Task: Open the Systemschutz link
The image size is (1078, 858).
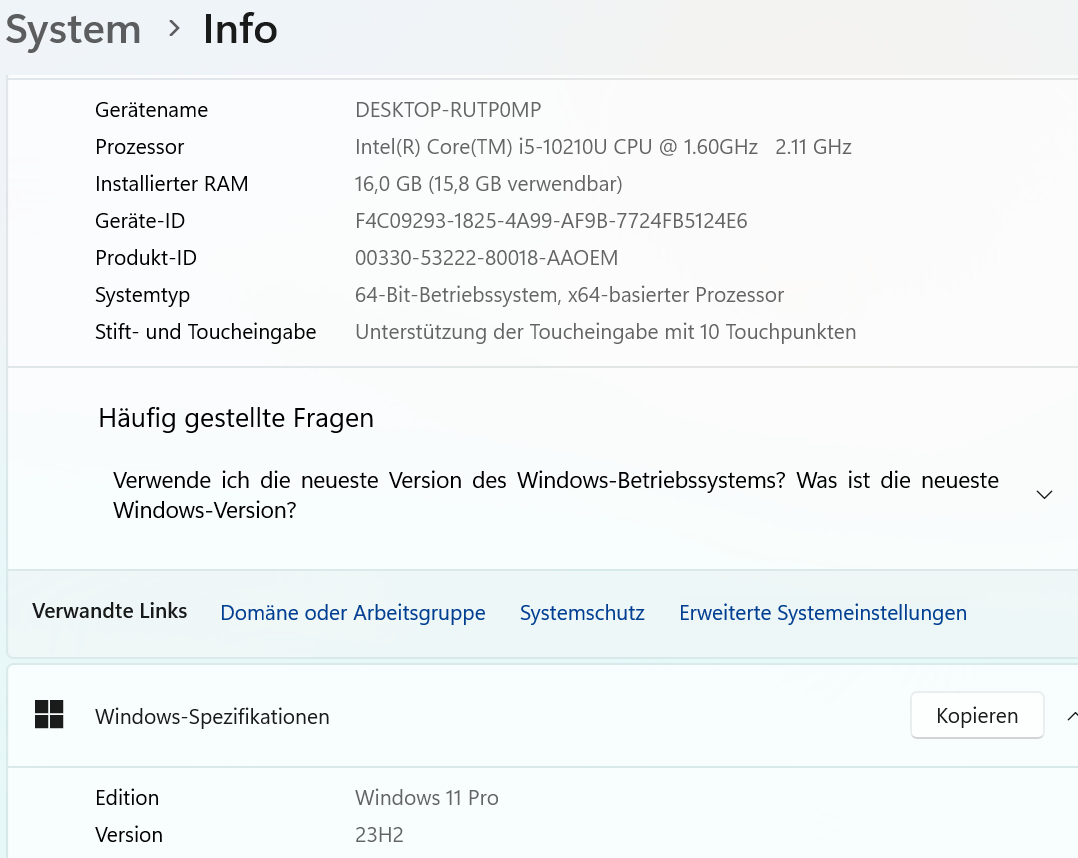Action: tap(582, 613)
